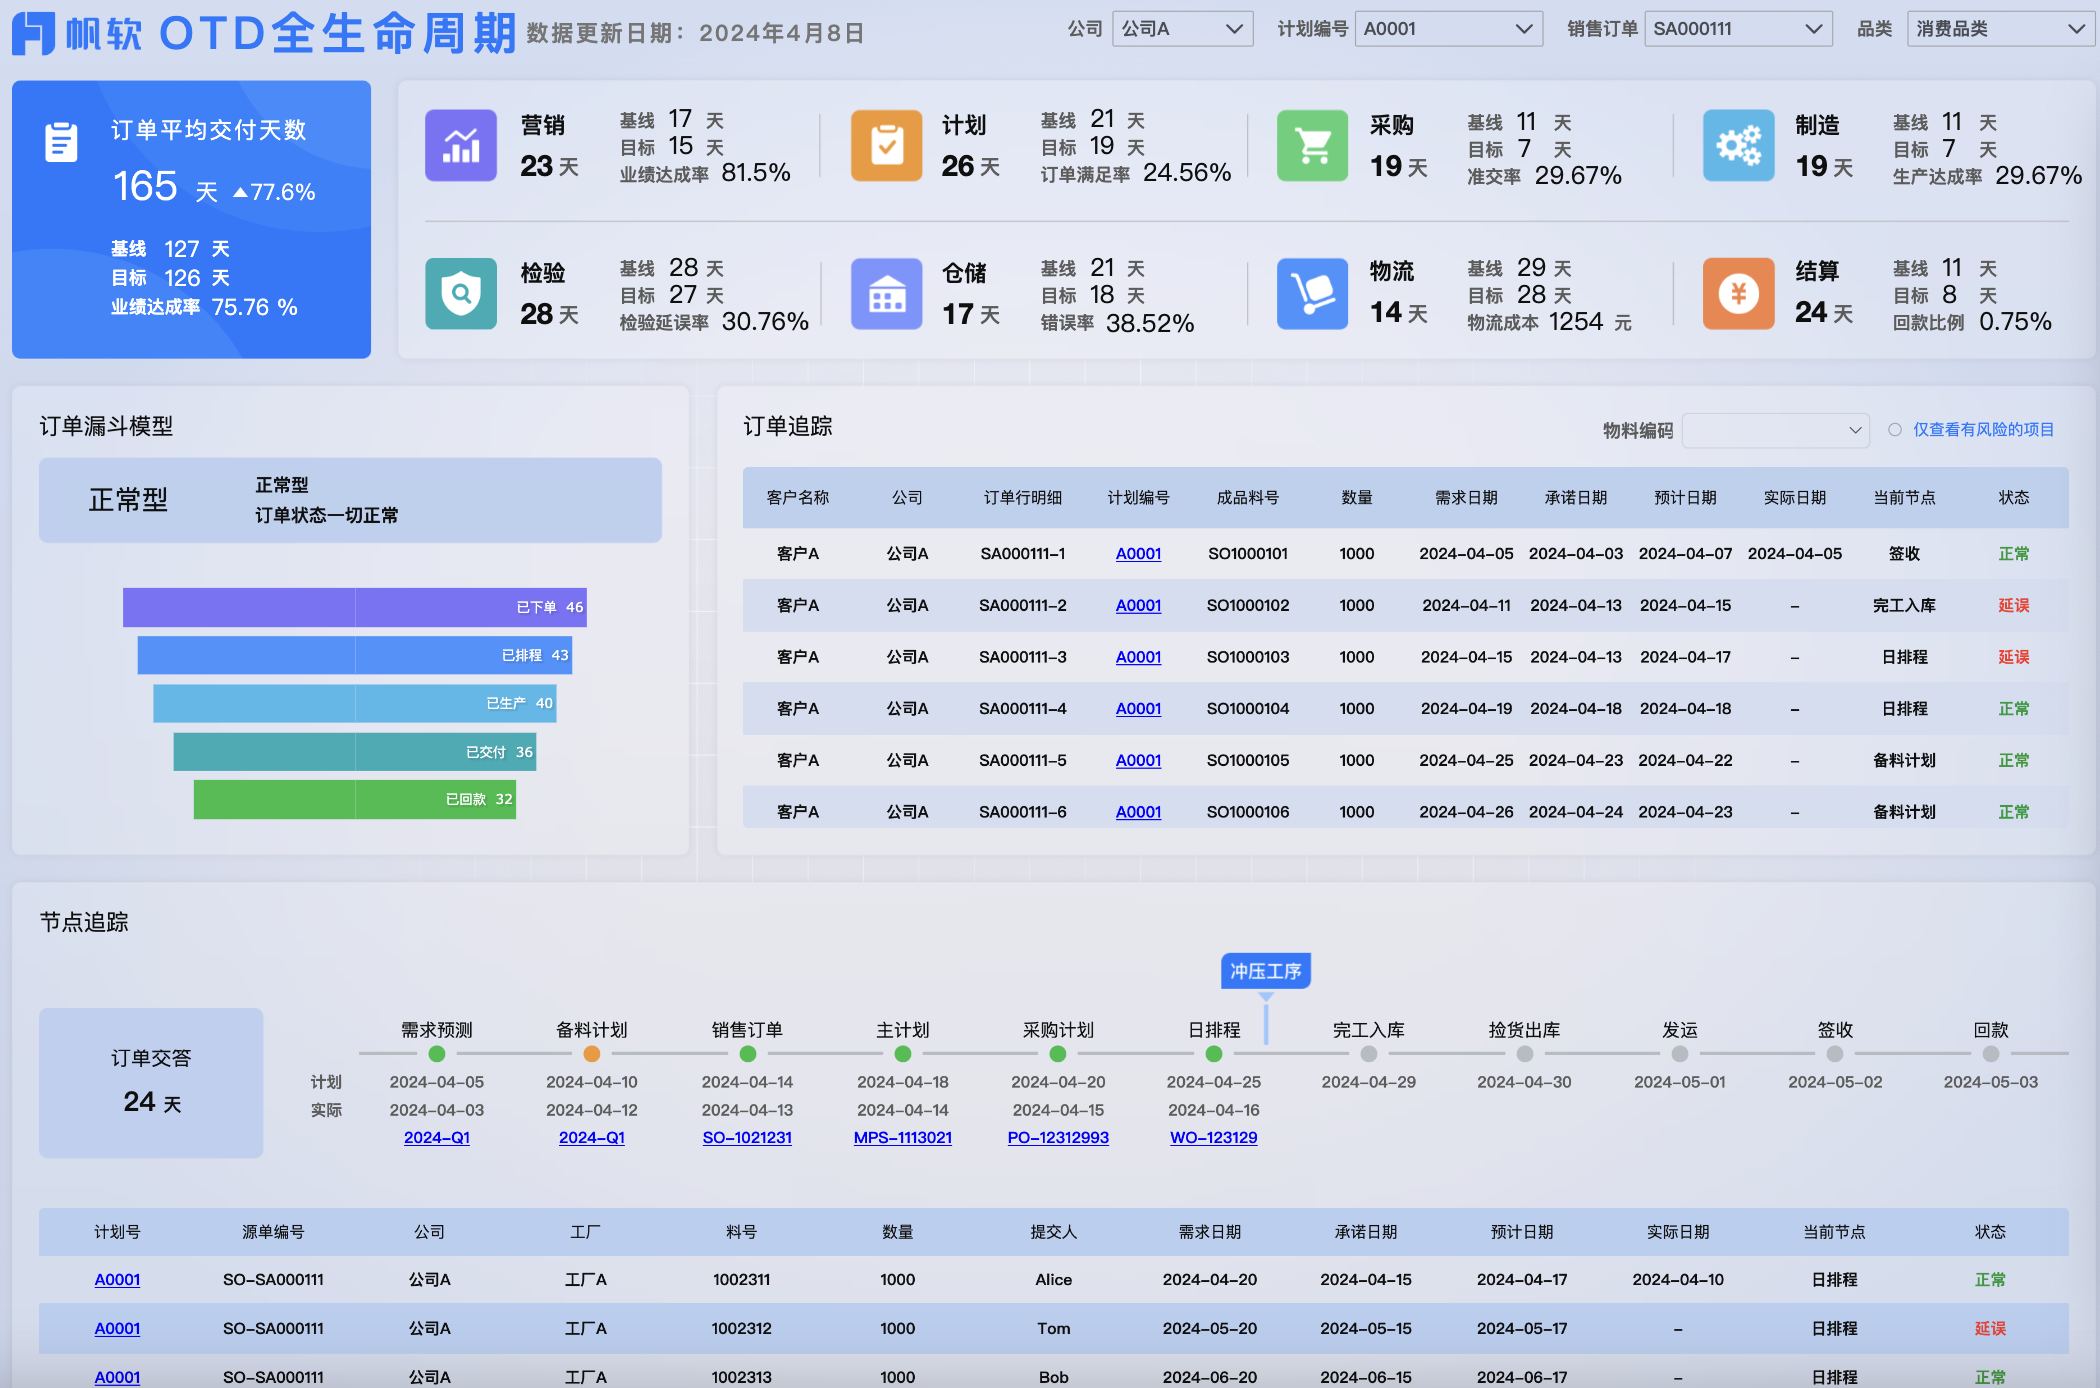This screenshot has width=2100, height=1388.
Task: Click the 捡货出库 grey timeline node
Action: [1525, 1054]
